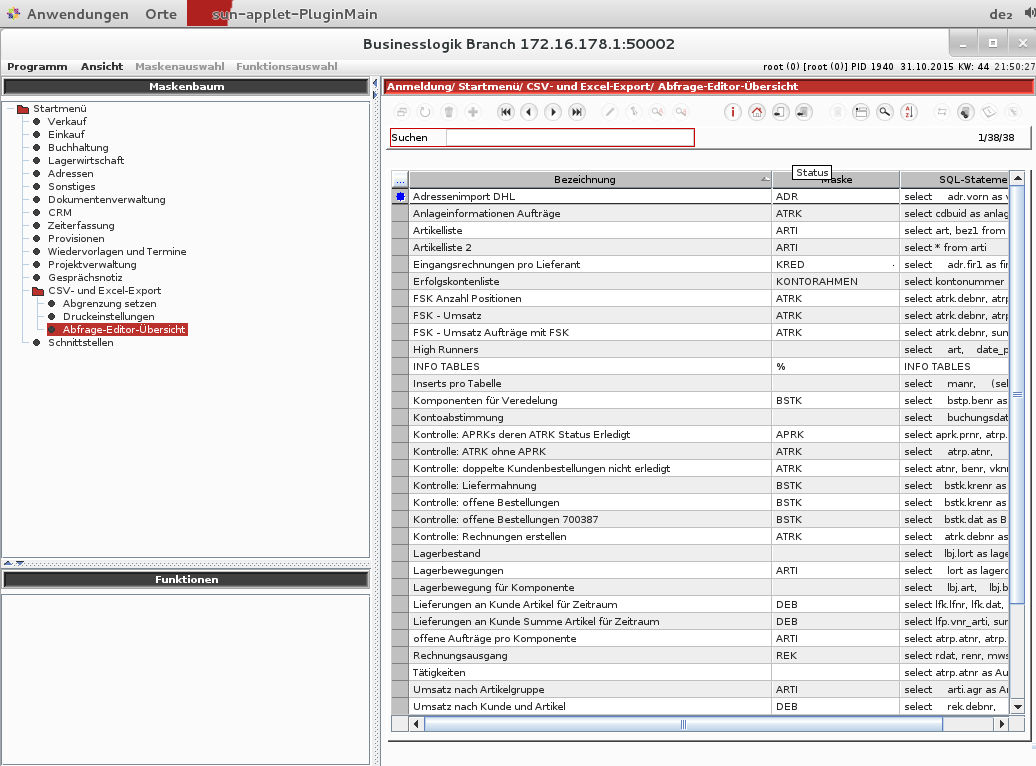Image resolution: width=1036 pixels, height=766 pixels.
Task: Open the Ansicht menu
Action: [x=102, y=66]
